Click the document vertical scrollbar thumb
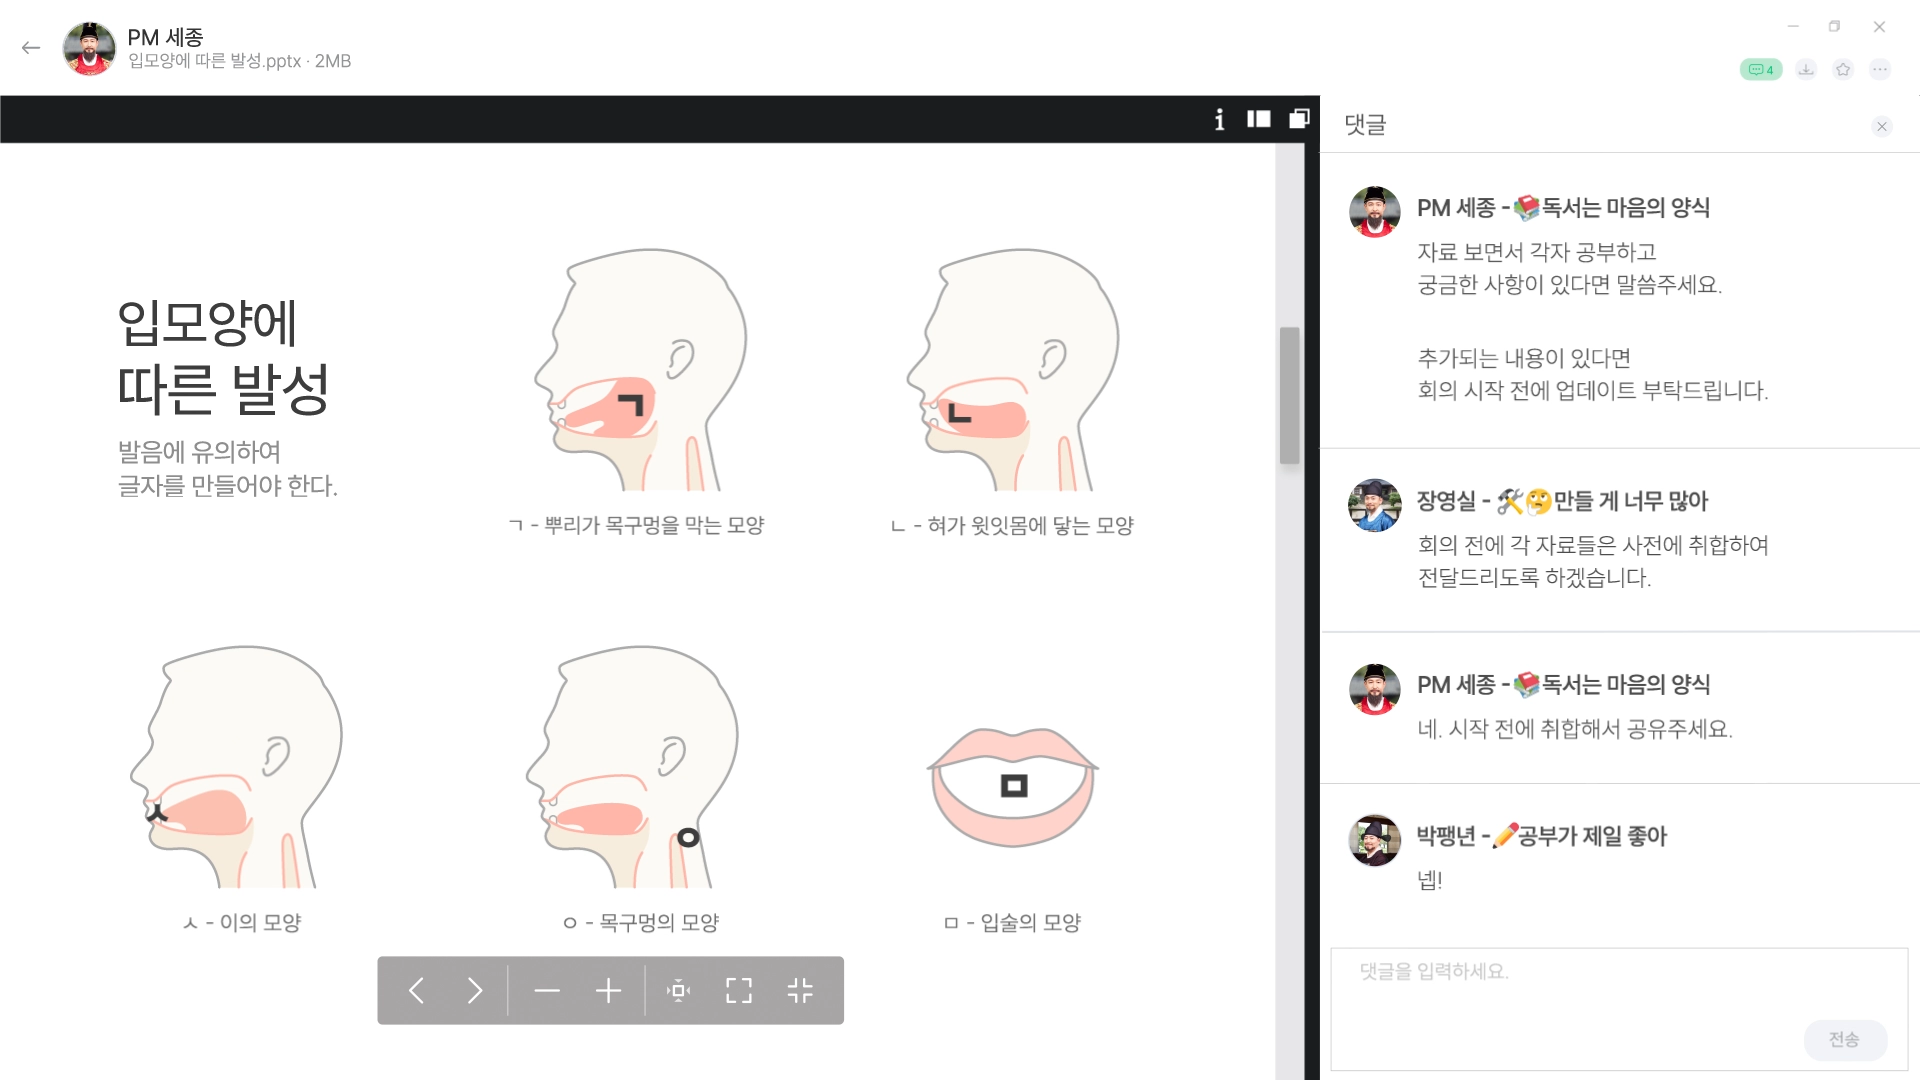 (x=1290, y=395)
